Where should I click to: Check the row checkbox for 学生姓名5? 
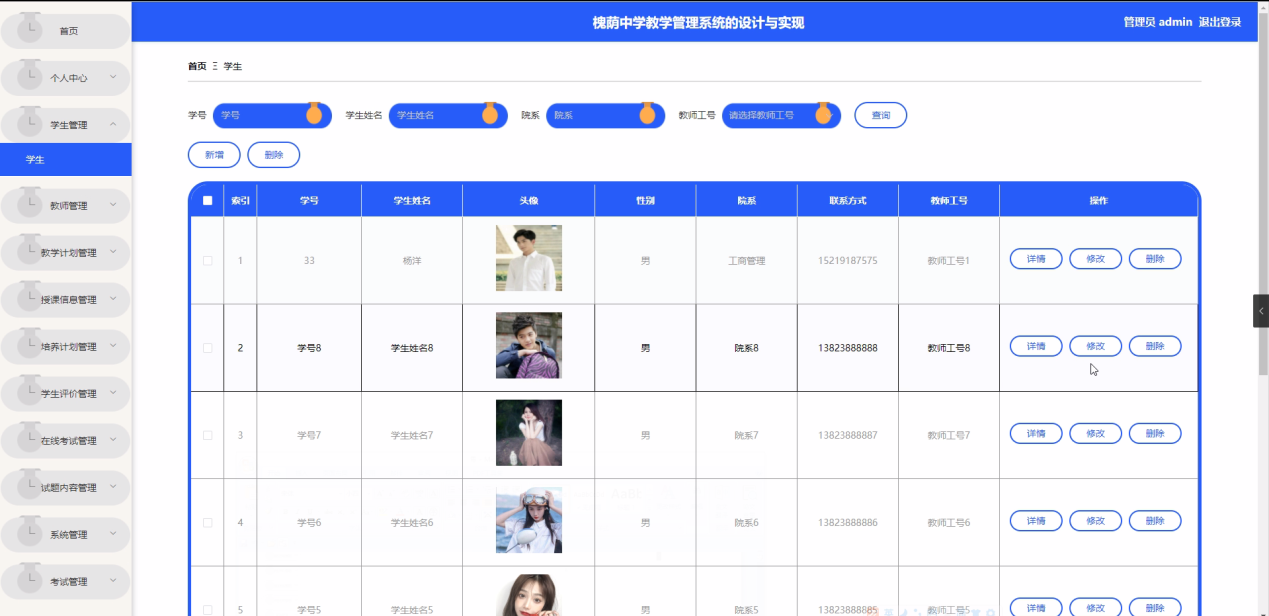tap(208, 610)
